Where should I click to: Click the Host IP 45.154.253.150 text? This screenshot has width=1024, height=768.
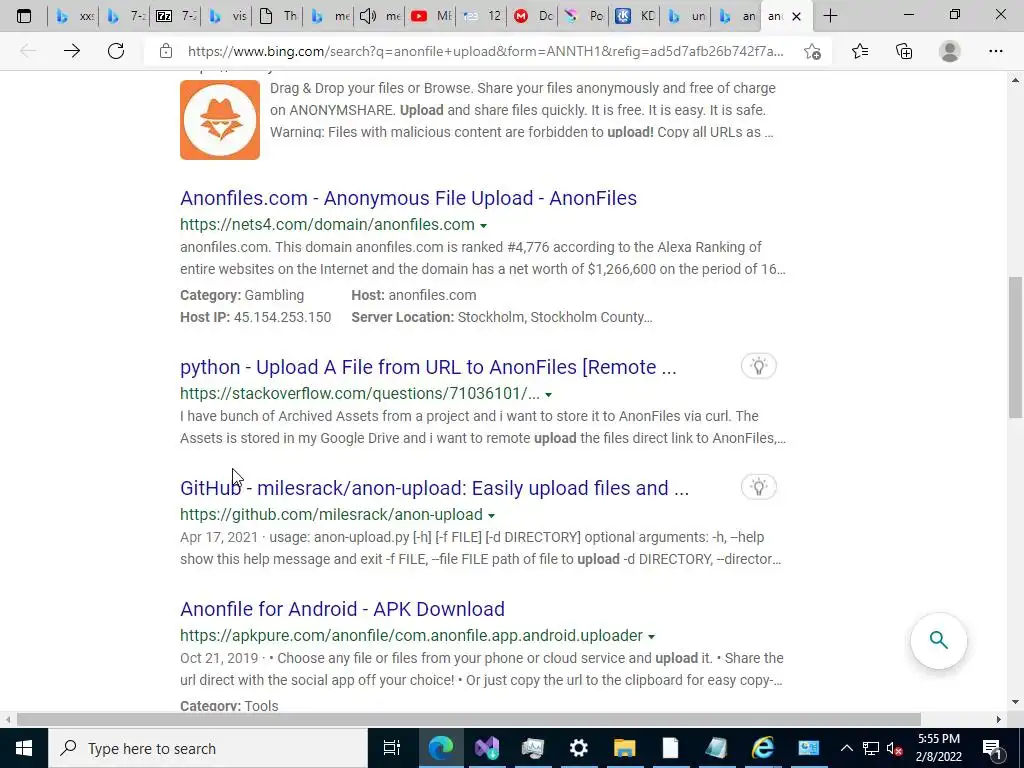point(255,317)
